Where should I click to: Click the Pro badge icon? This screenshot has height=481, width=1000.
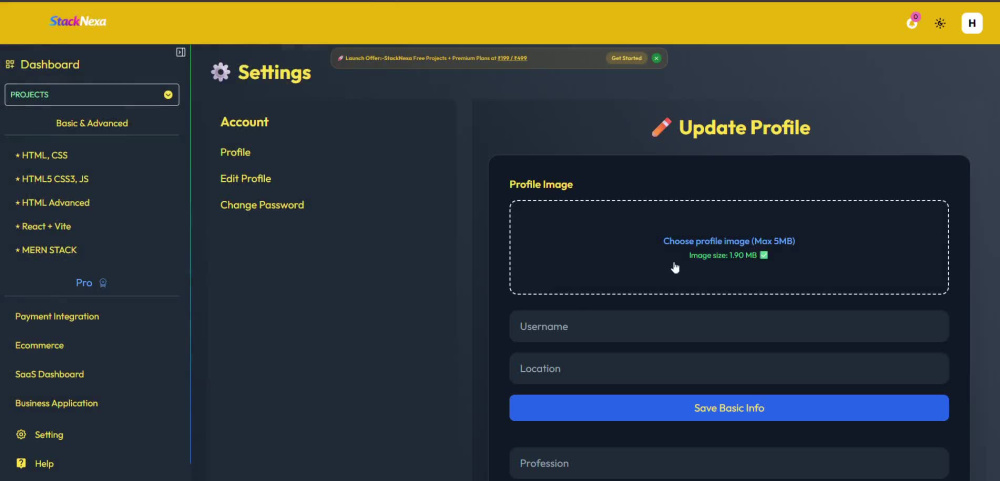coord(103,283)
